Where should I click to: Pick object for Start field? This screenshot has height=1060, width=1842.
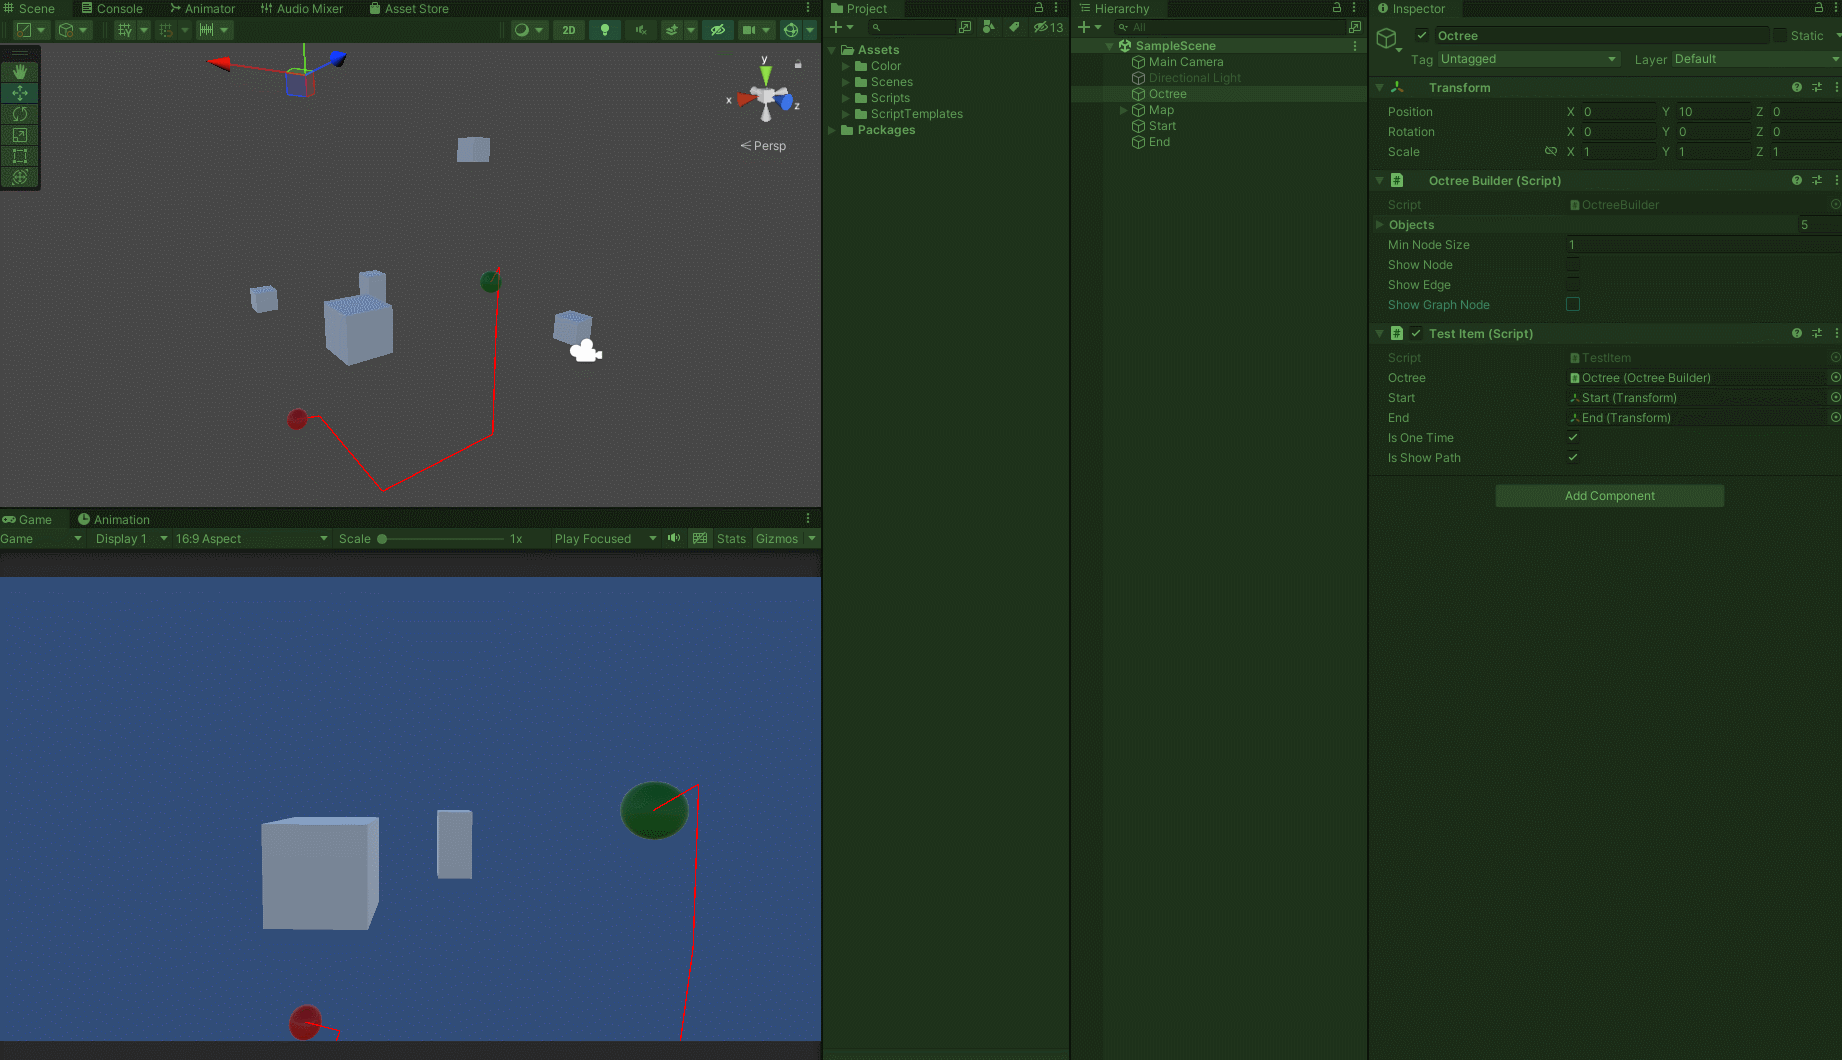click(1835, 397)
